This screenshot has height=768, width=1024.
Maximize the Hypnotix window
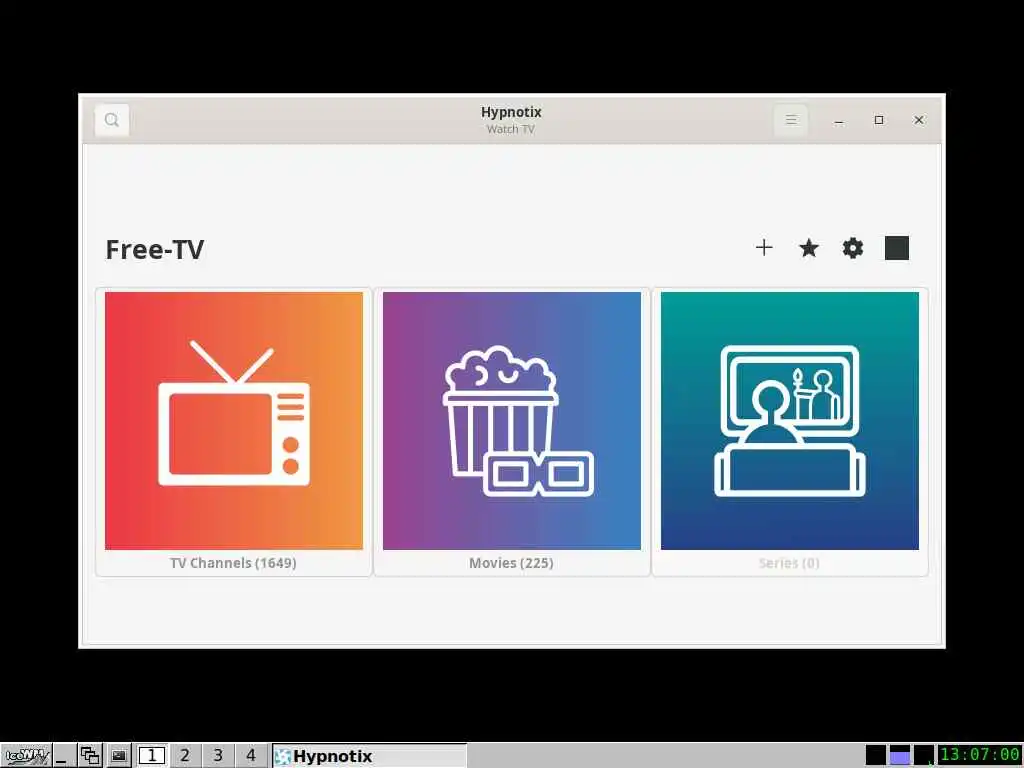tap(879, 120)
